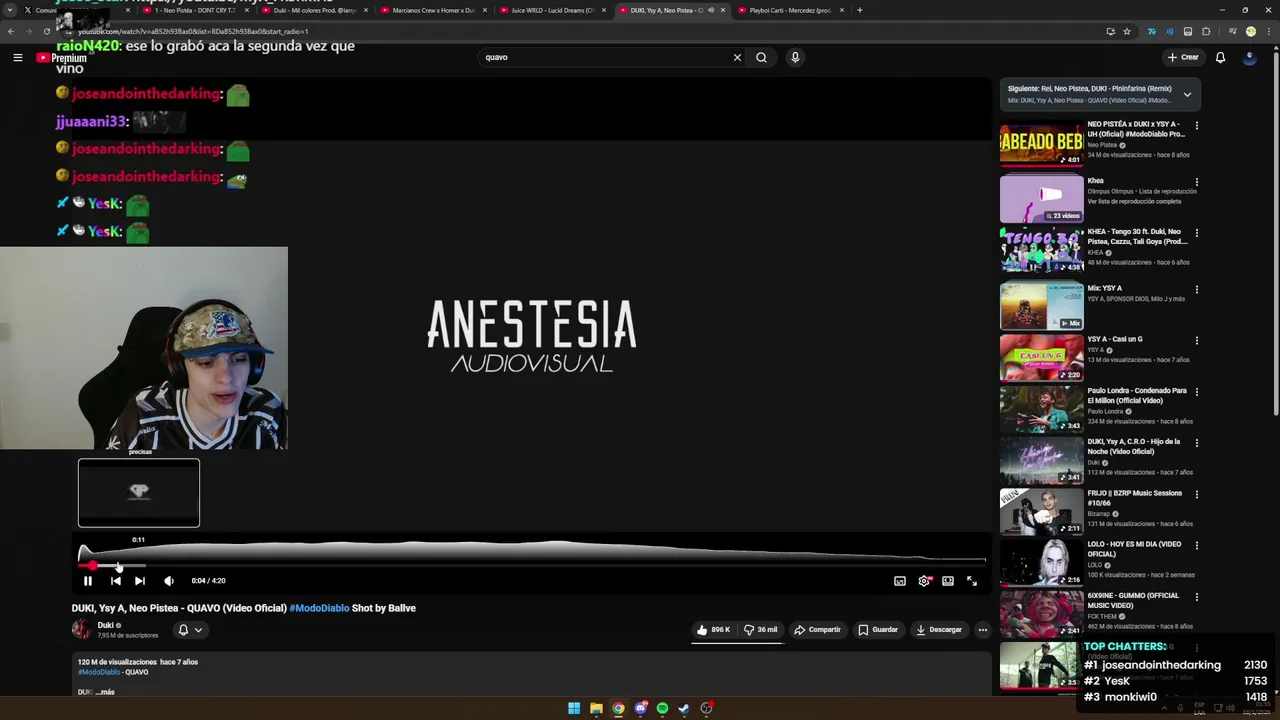Open the video in fullscreen
This screenshot has height=720, width=1280.
tap(972, 580)
